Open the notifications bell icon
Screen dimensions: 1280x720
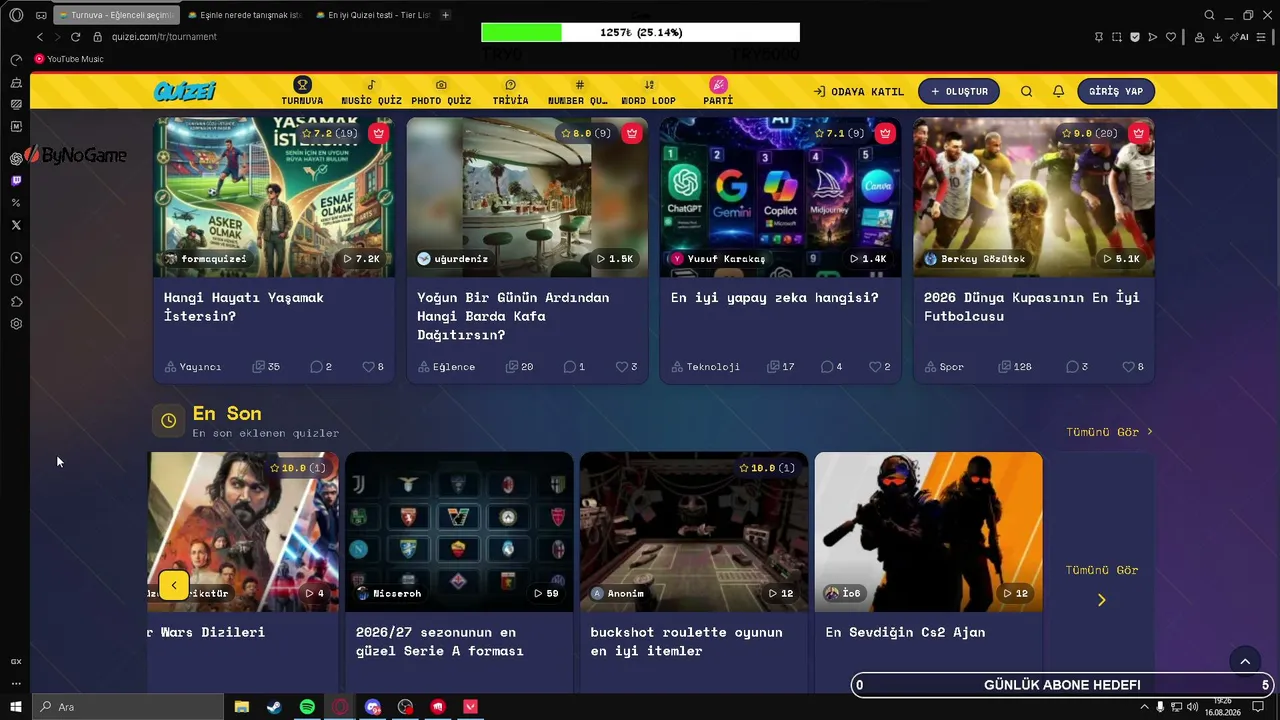(1058, 91)
